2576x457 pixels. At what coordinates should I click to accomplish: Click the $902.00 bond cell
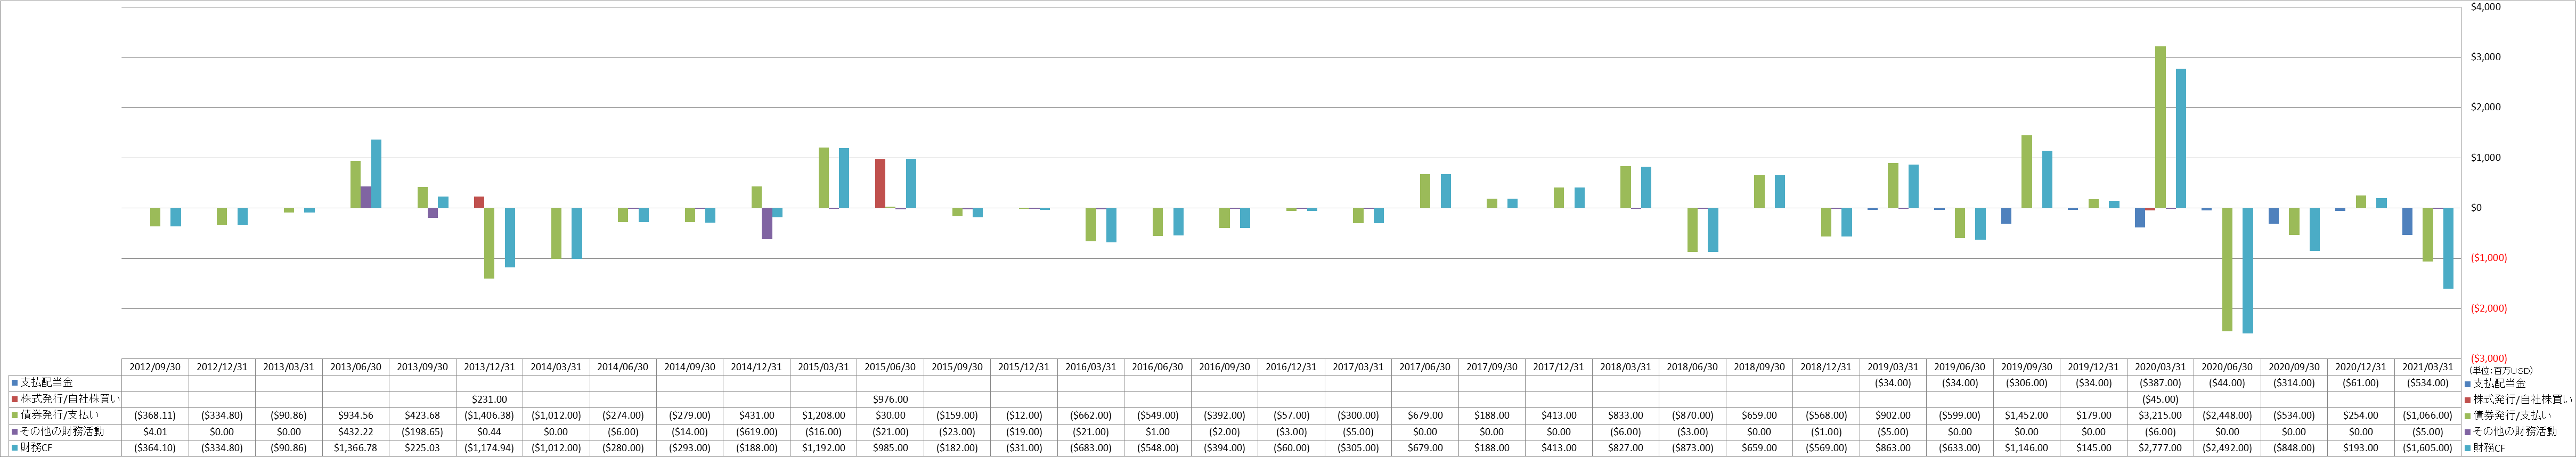tap(1893, 415)
